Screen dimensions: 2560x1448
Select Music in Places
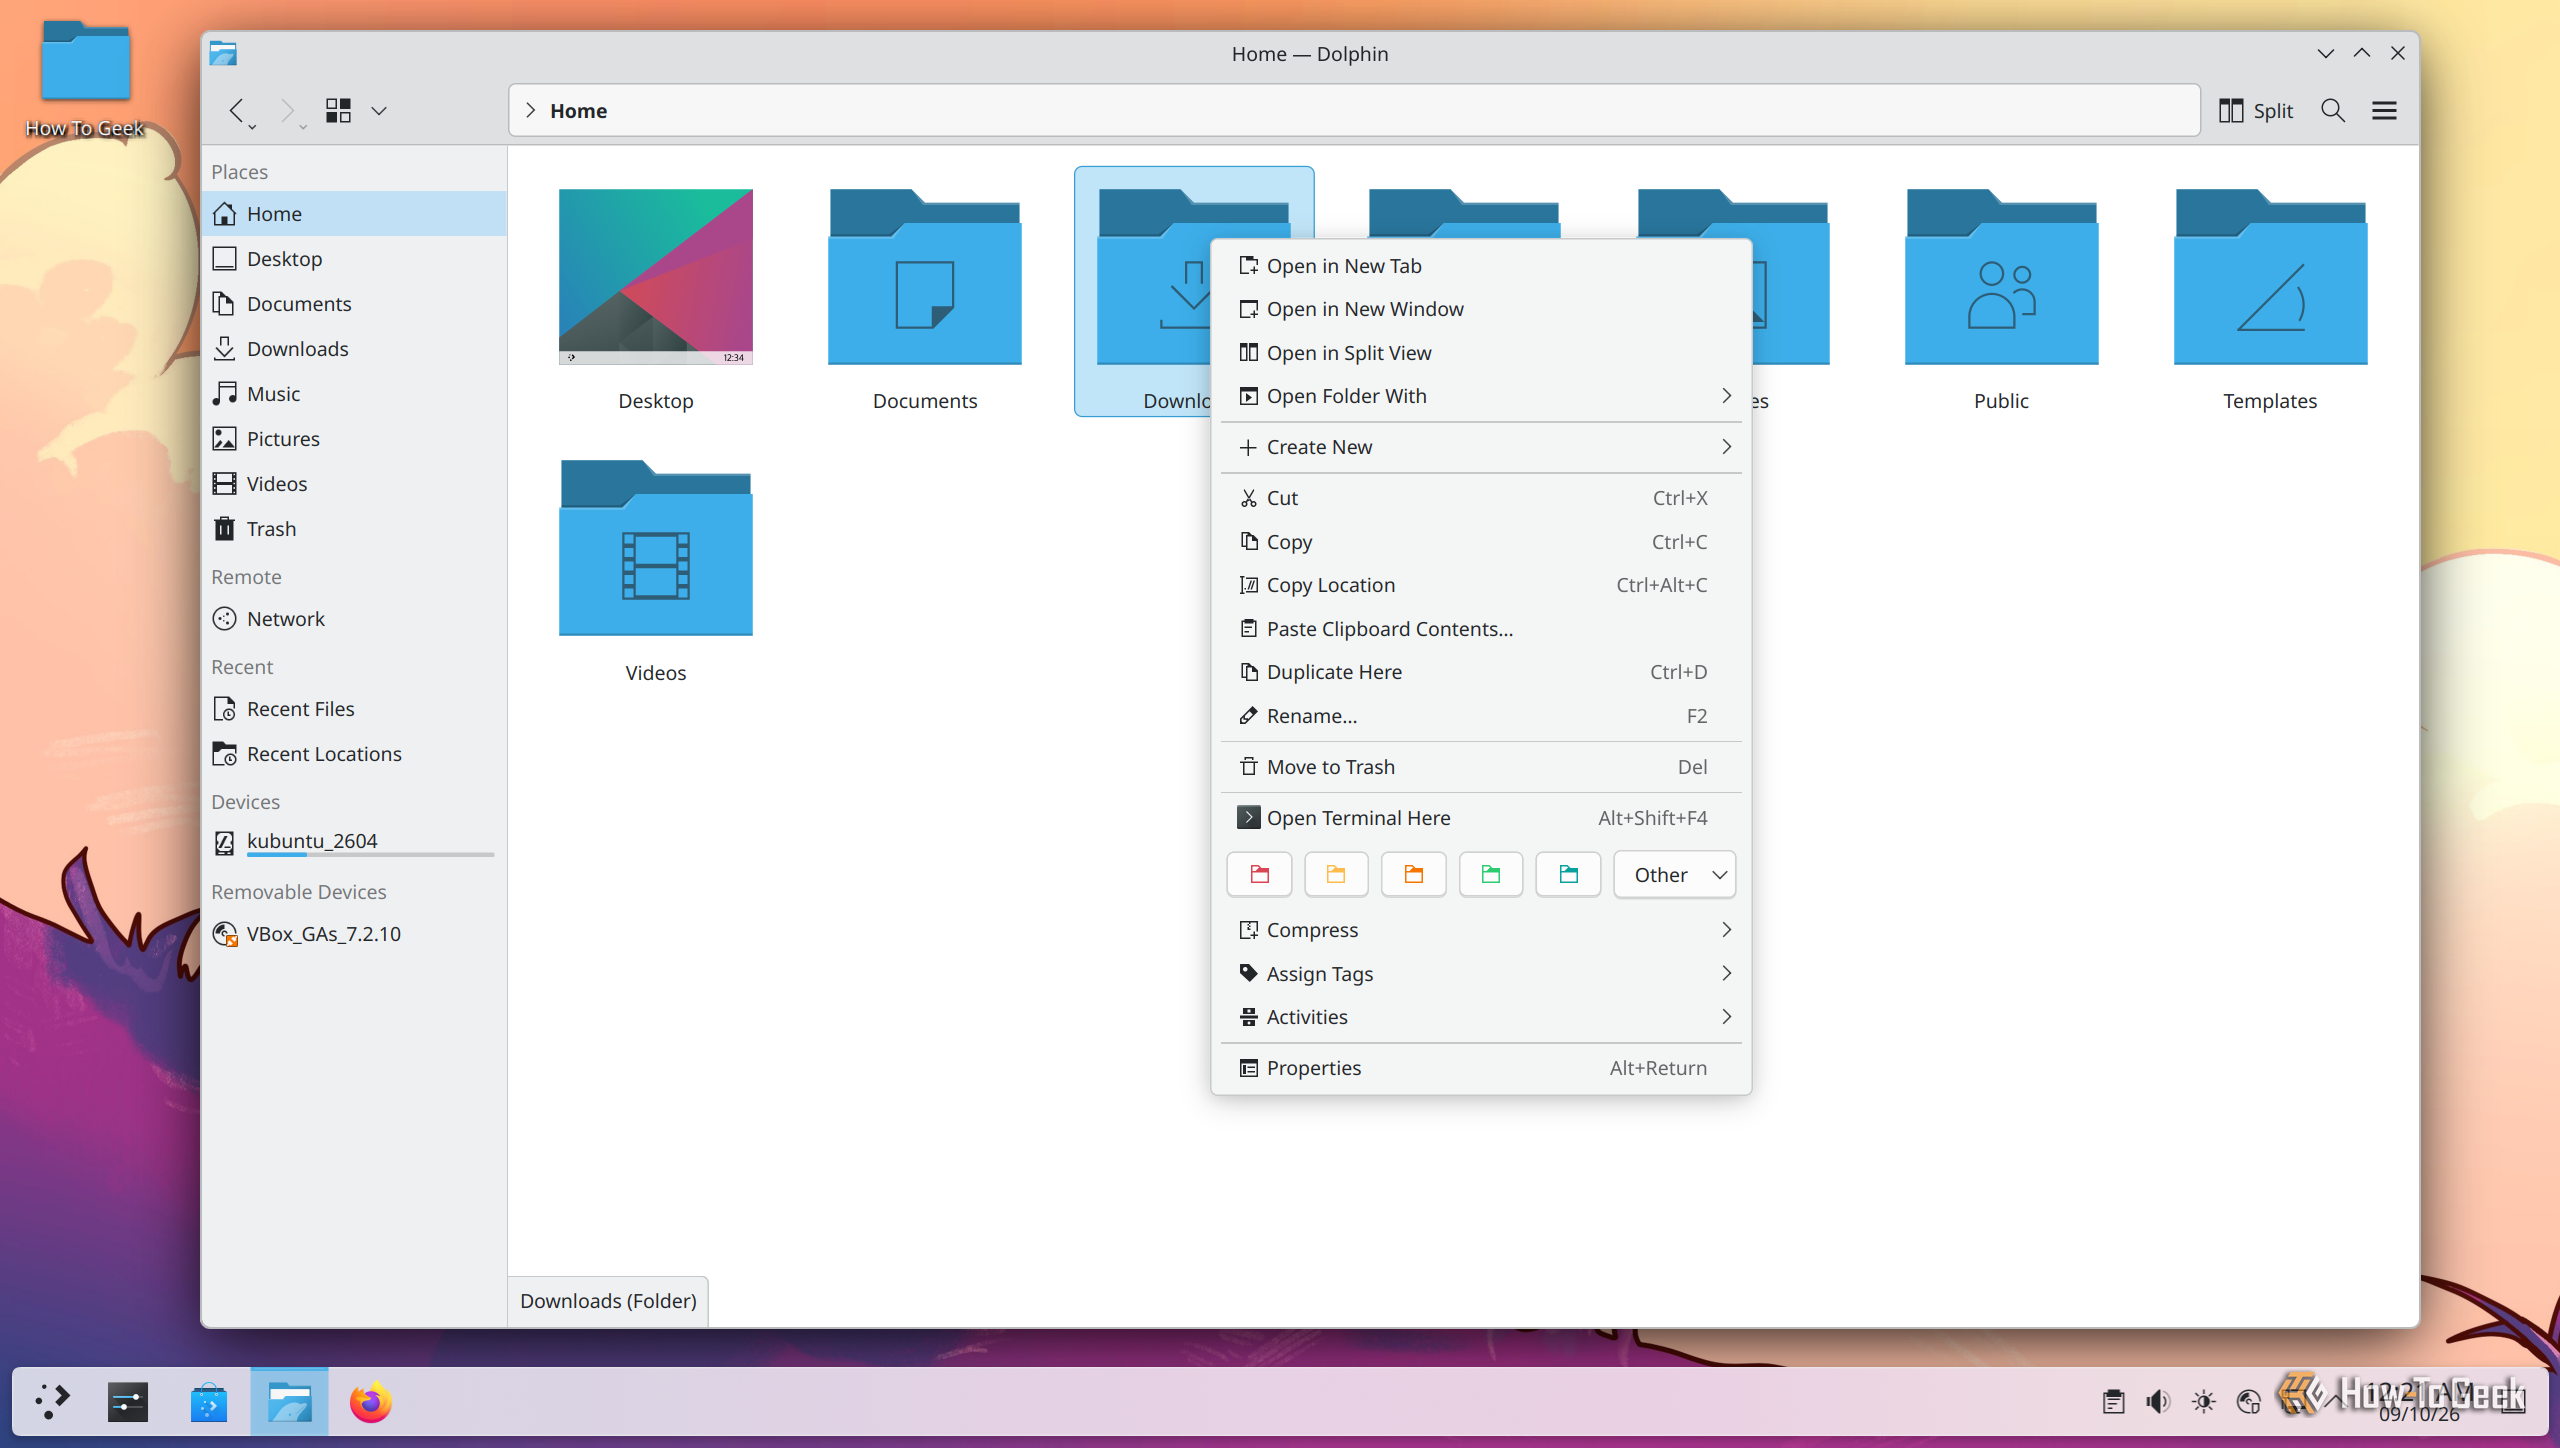click(x=354, y=394)
